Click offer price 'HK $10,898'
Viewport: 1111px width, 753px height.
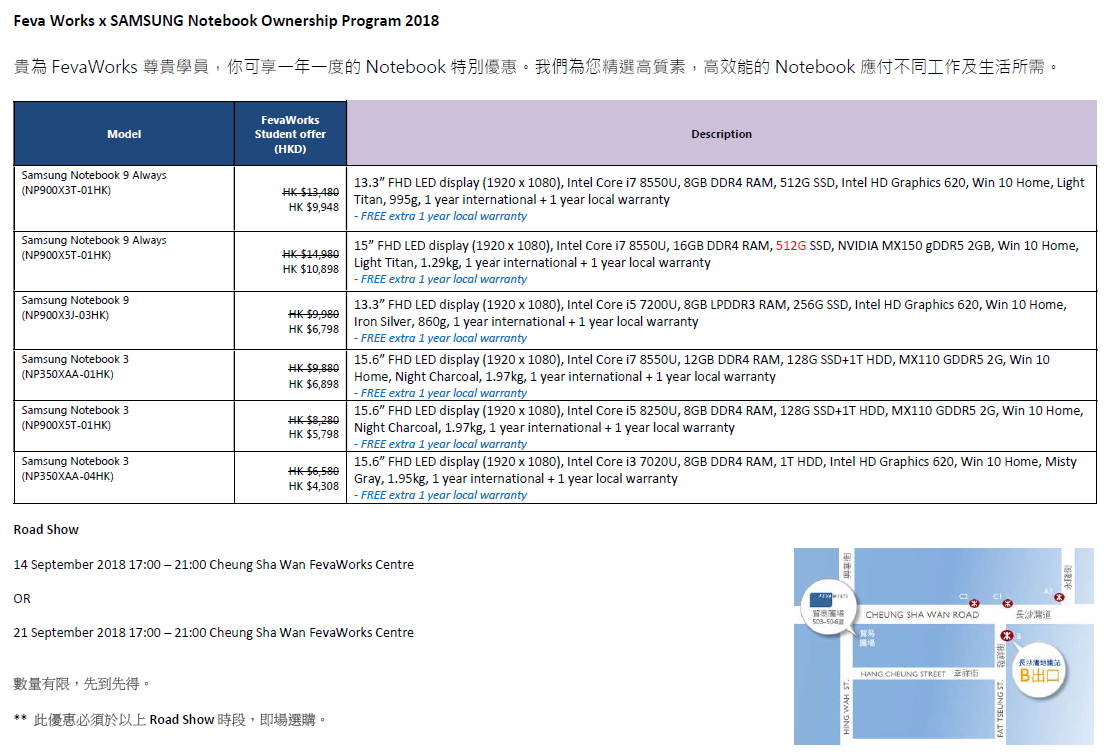[310, 269]
